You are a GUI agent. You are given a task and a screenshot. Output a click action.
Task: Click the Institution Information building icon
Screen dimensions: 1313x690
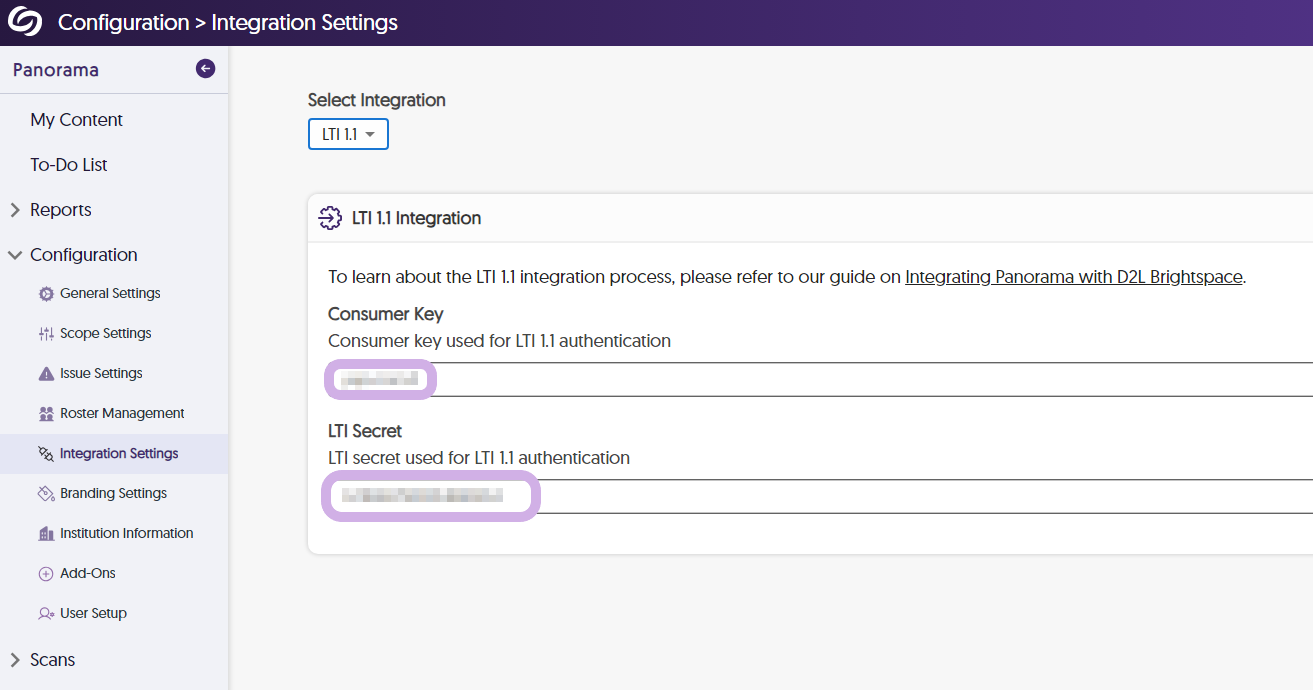point(46,534)
